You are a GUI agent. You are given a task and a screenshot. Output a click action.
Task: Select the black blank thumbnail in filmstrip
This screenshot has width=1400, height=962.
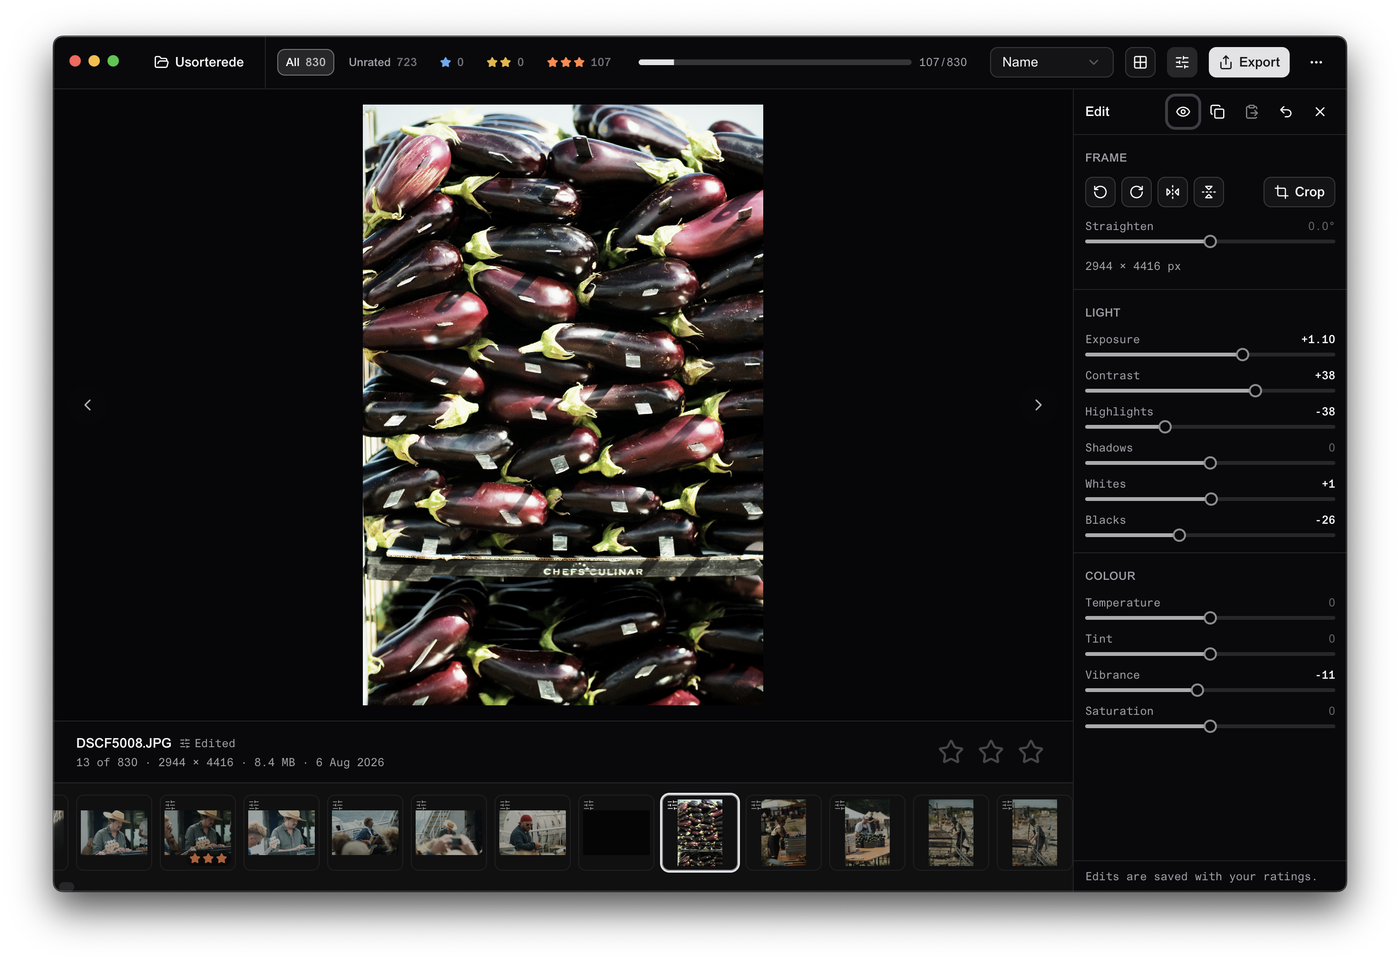616,833
